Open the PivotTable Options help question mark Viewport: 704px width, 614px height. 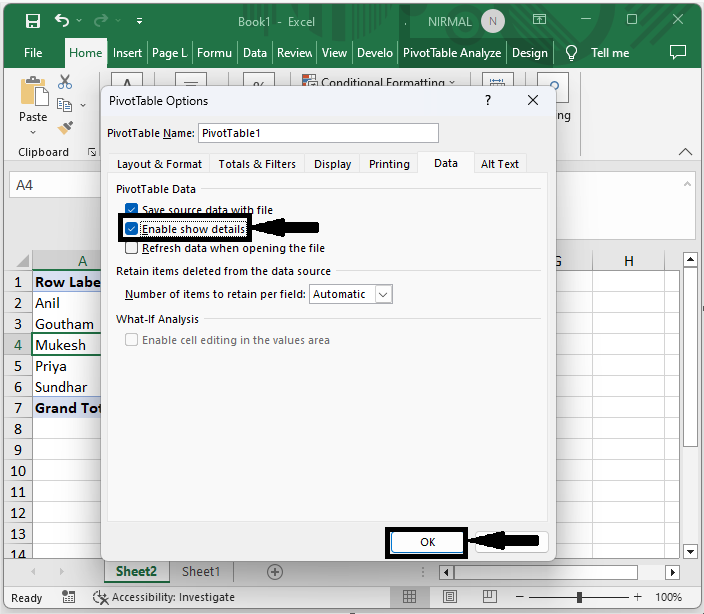[488, 101]
